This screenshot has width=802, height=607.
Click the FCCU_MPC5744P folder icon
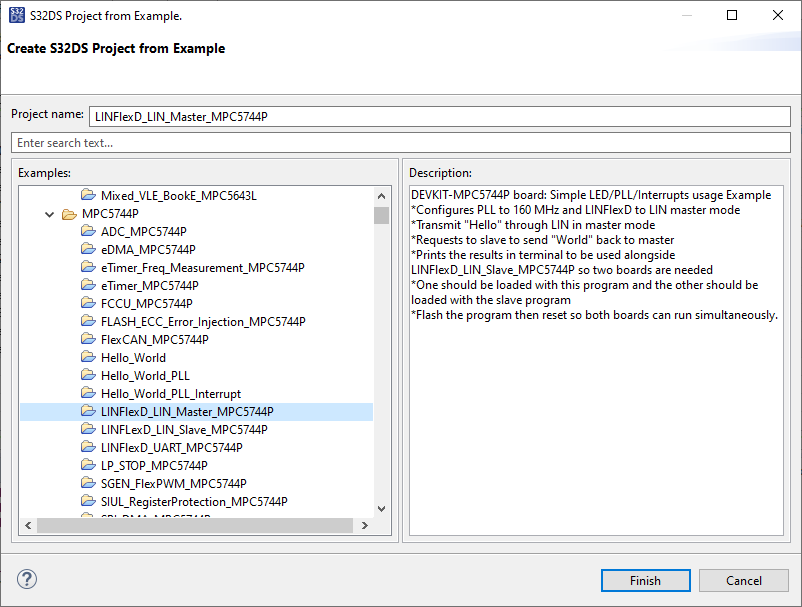(89, 303)
